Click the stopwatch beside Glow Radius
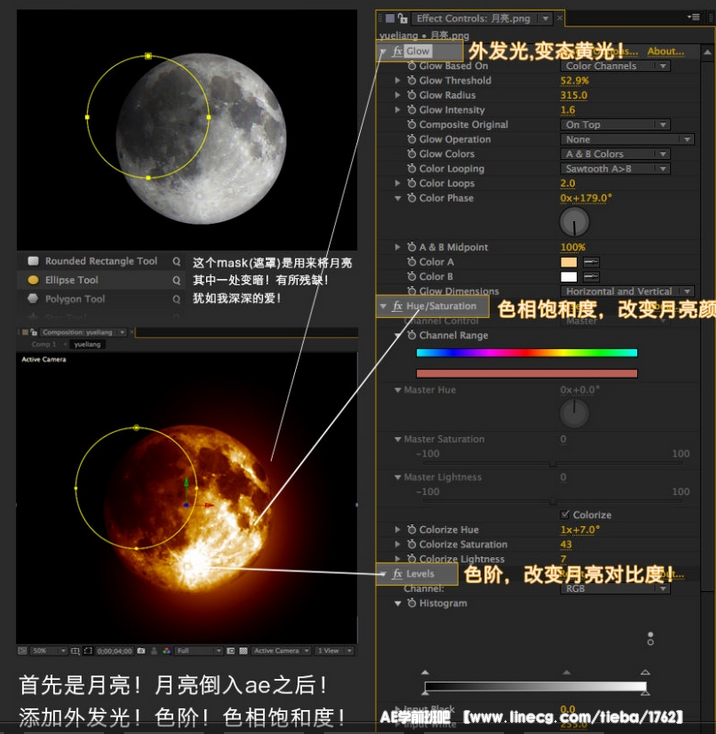 pyautogui.click(x=412, y=95)
